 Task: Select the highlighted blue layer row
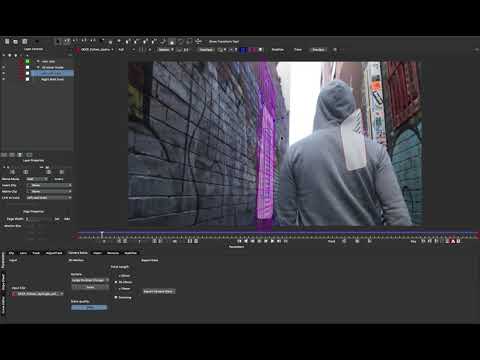tap(52, 73)
